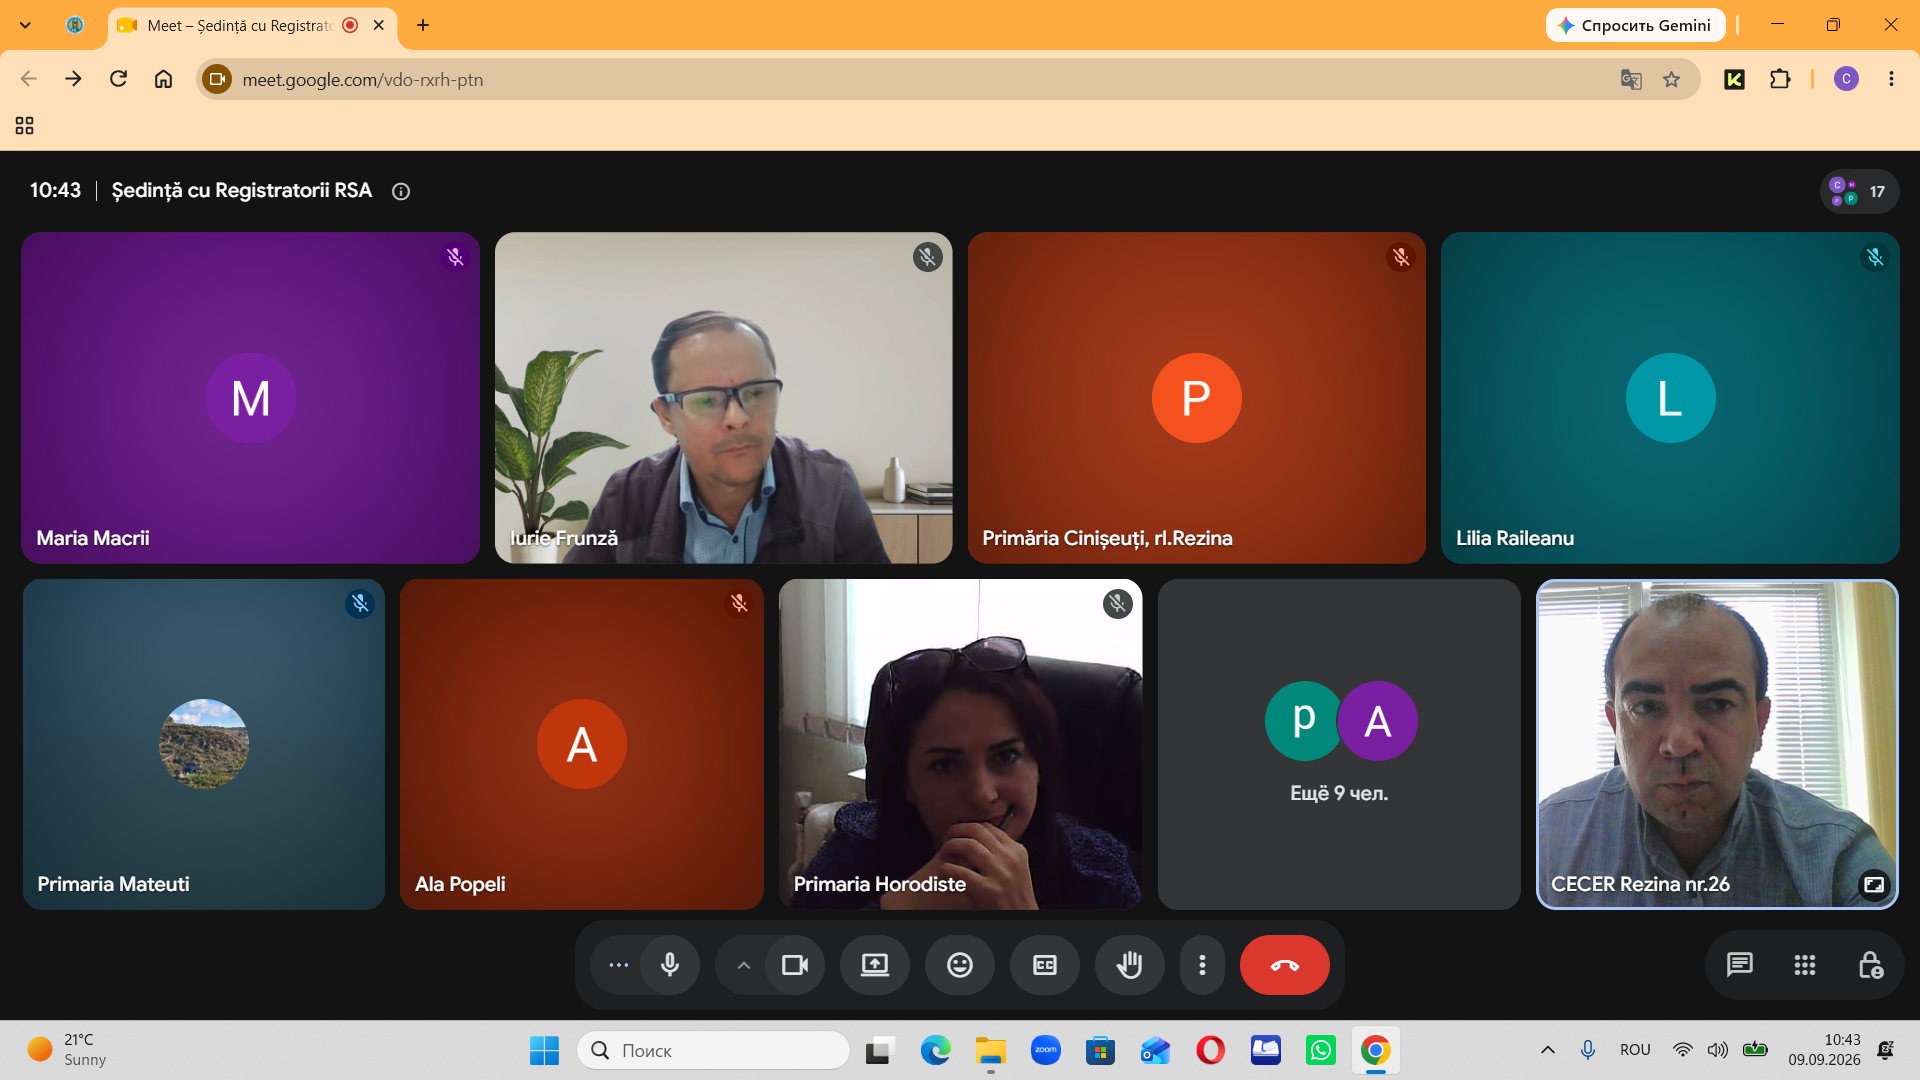
Task: Open the in-call chat panel
Action: [x=1740, y=965]
